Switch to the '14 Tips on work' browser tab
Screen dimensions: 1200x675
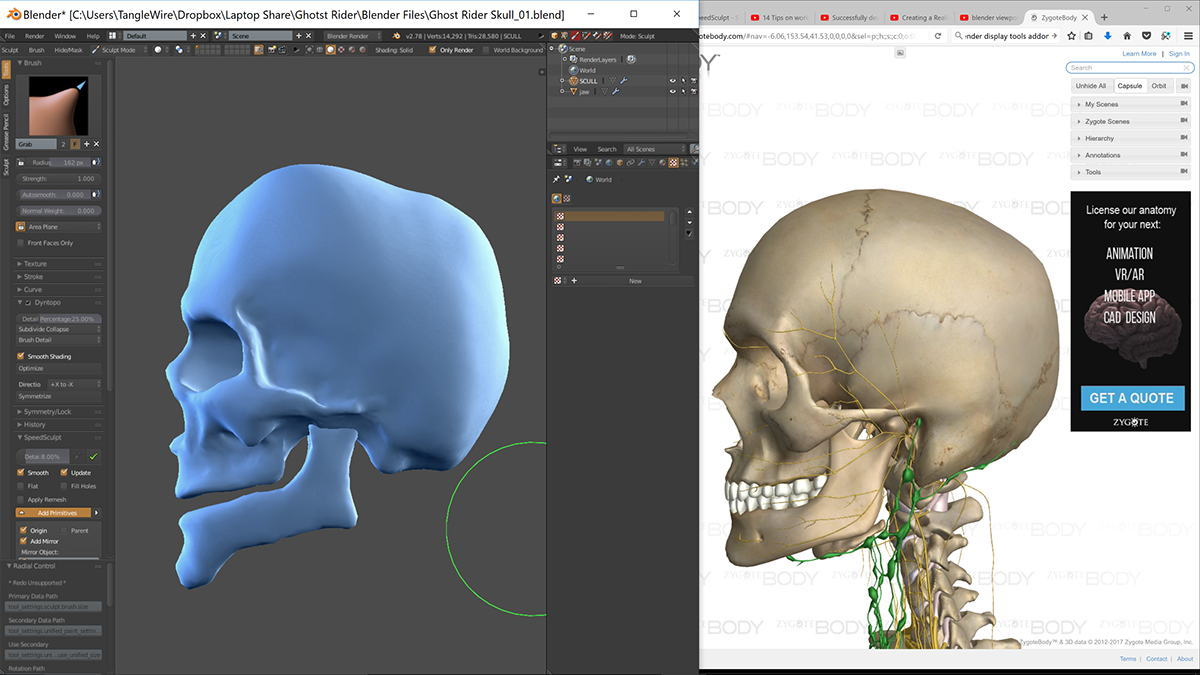tap(782, 17)
